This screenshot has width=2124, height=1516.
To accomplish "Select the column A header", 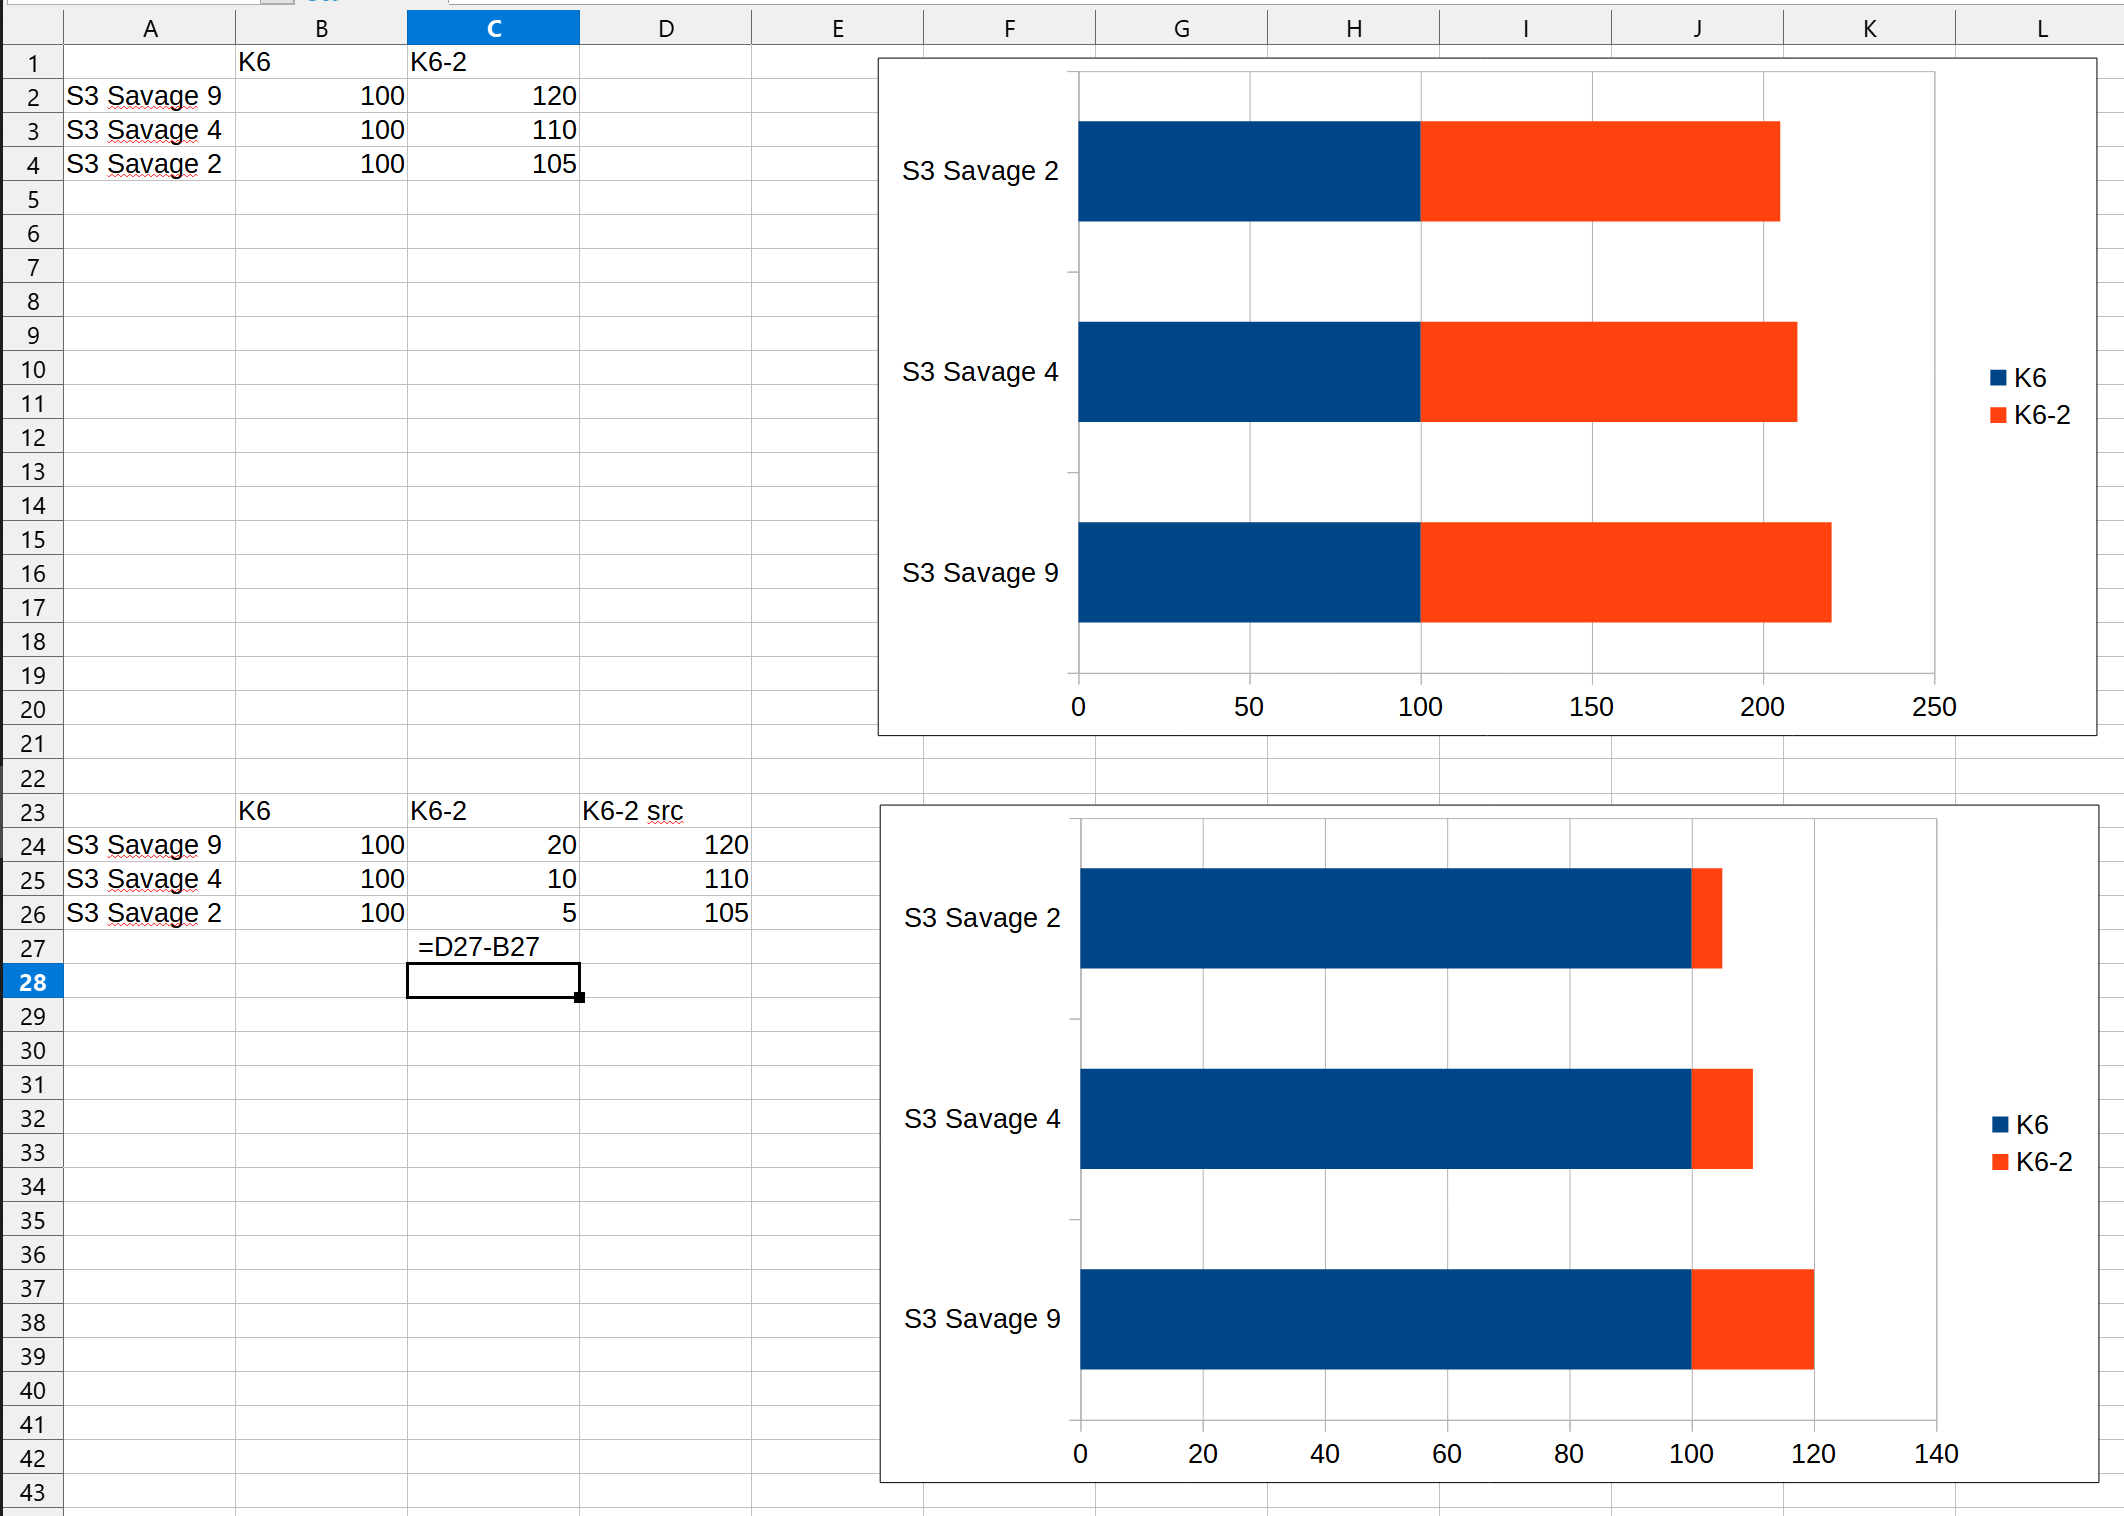I will point(150,27).
